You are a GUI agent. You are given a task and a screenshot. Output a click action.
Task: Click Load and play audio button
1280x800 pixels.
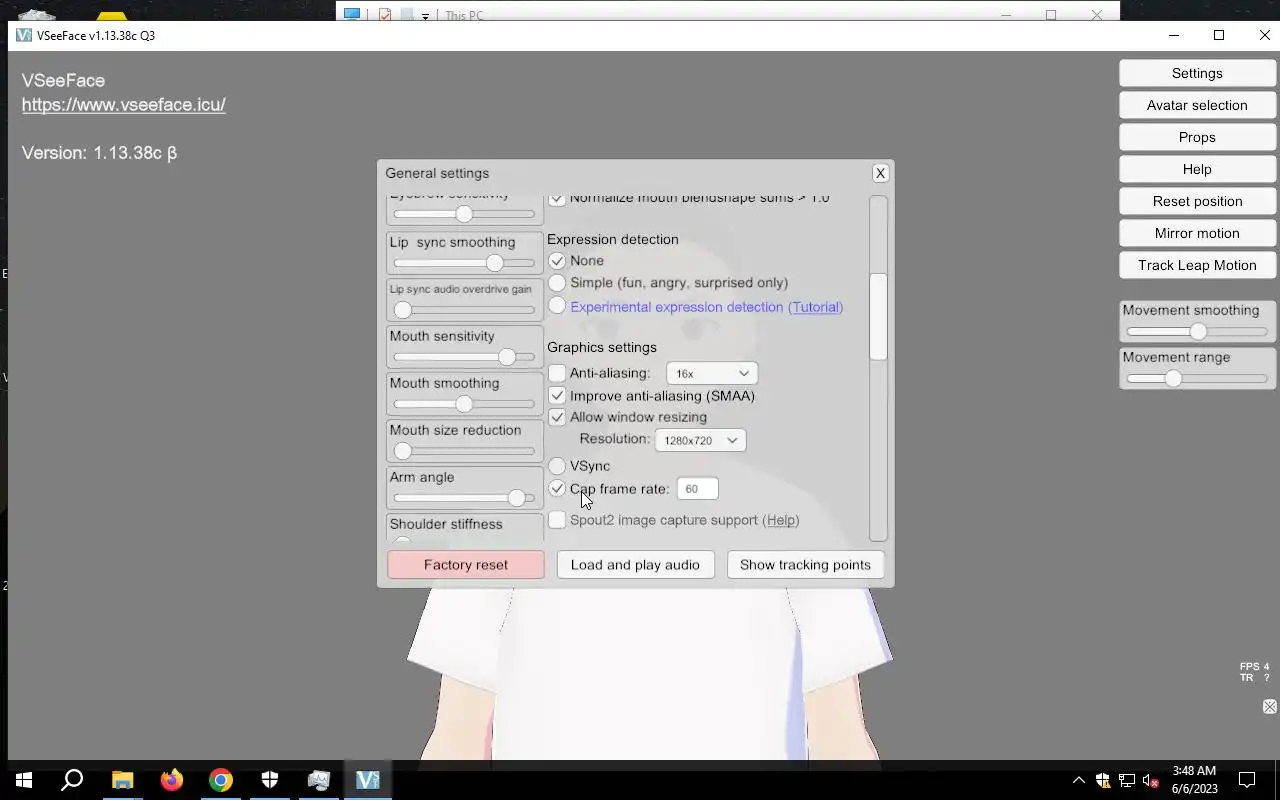(x=635, y=565)
